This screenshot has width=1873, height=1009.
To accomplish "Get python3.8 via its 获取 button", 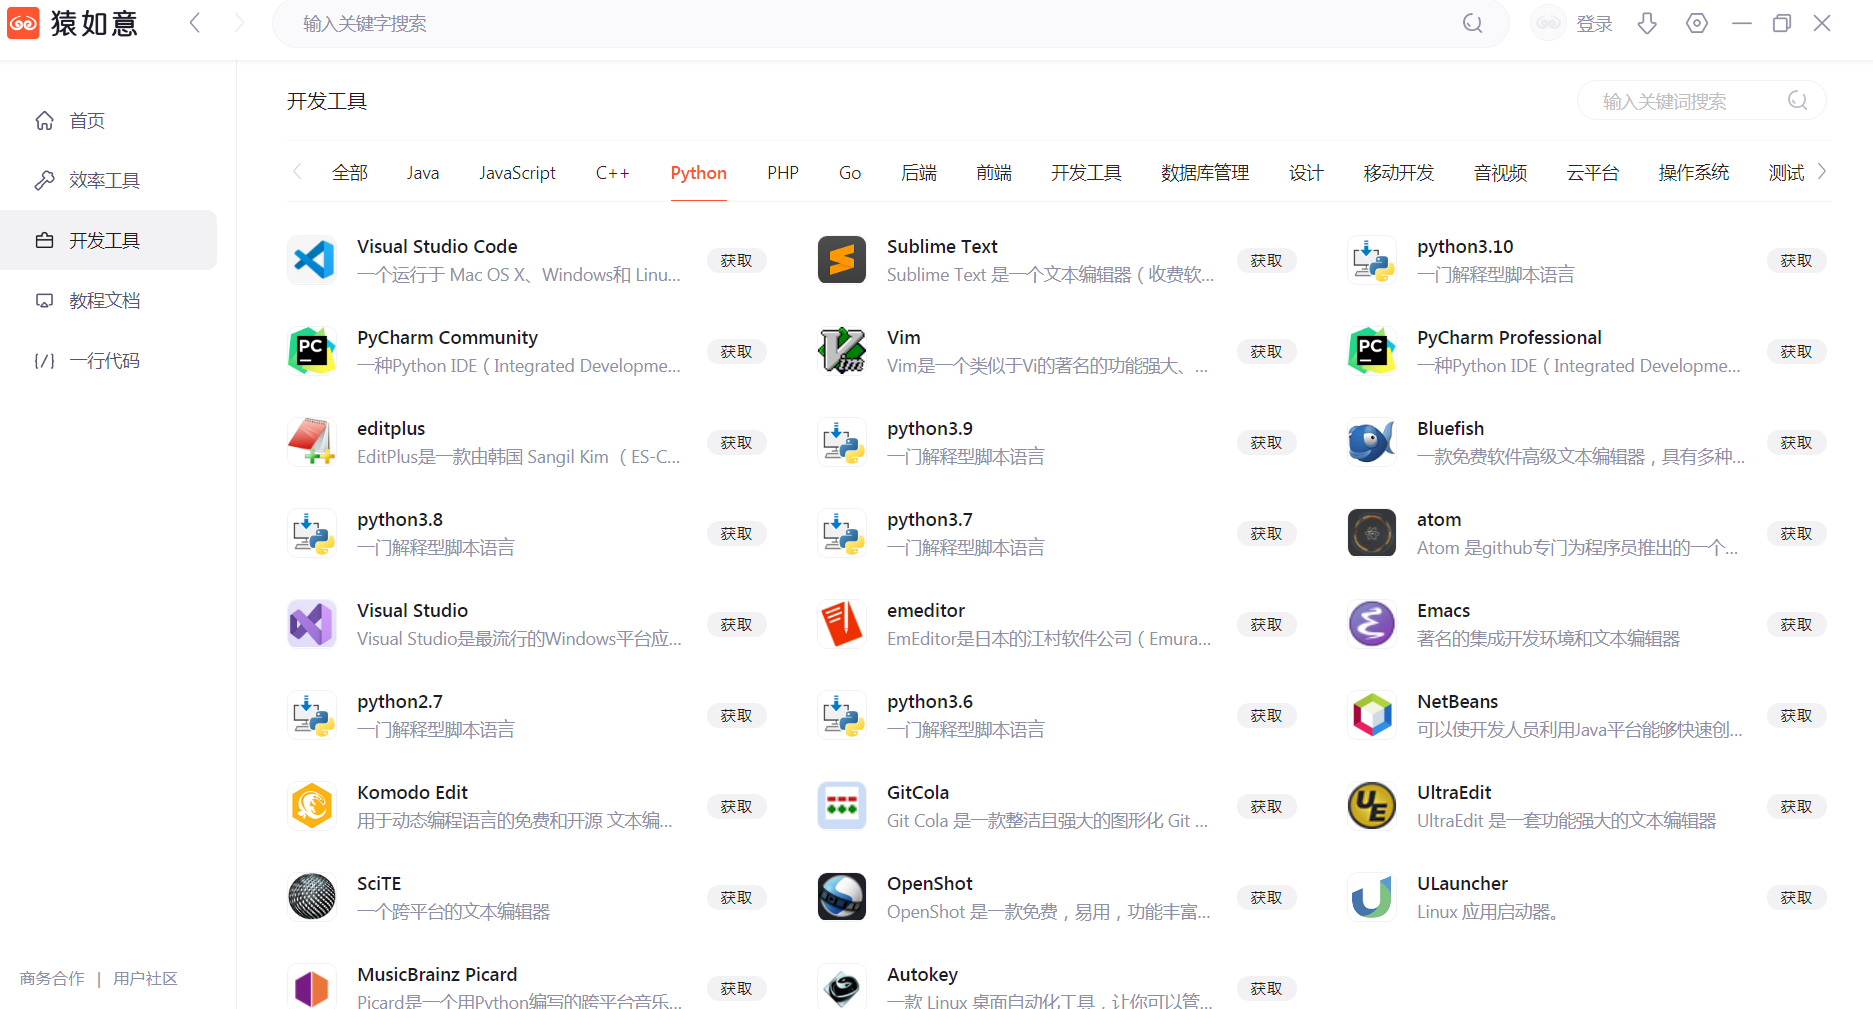I will pyautogui.click(x=737, y=534).
